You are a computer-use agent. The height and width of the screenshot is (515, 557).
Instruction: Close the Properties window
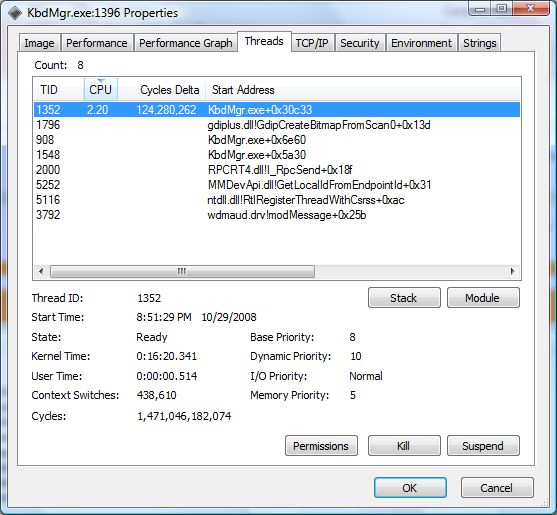tap(531, 8)
